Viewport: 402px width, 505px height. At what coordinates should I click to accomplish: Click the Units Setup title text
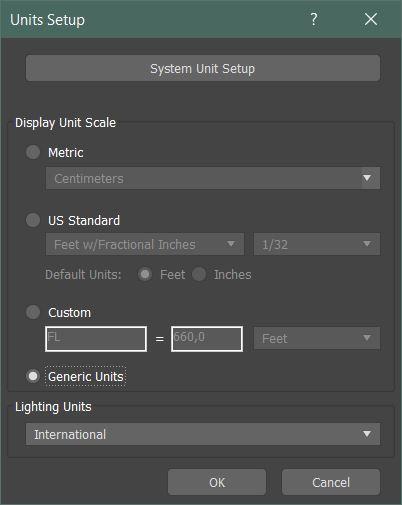click(x=47, y=20)
